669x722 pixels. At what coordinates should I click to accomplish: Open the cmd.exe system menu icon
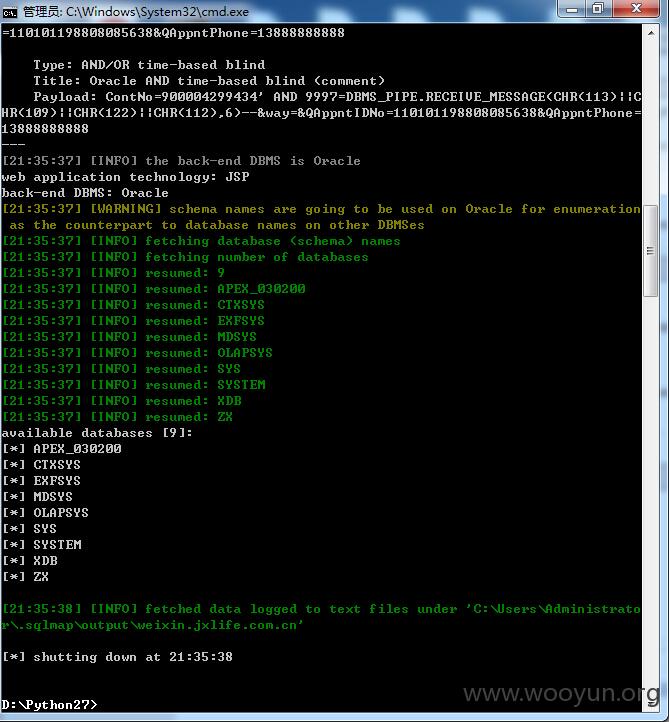point(10,12)
